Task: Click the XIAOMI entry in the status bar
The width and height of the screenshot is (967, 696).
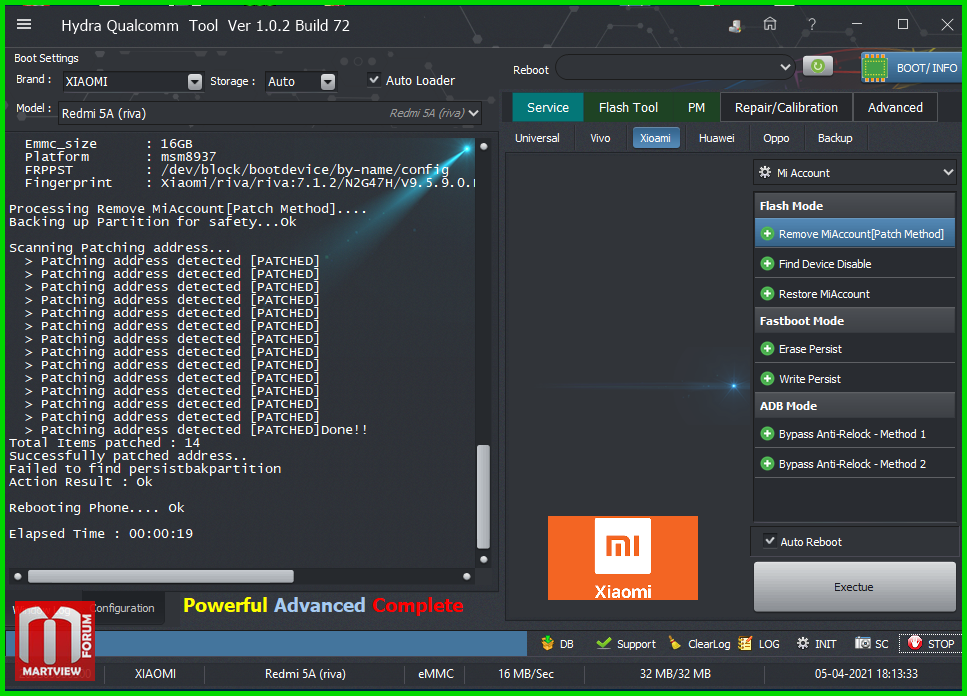Action: pyautogui.click(x=155, y=674)
